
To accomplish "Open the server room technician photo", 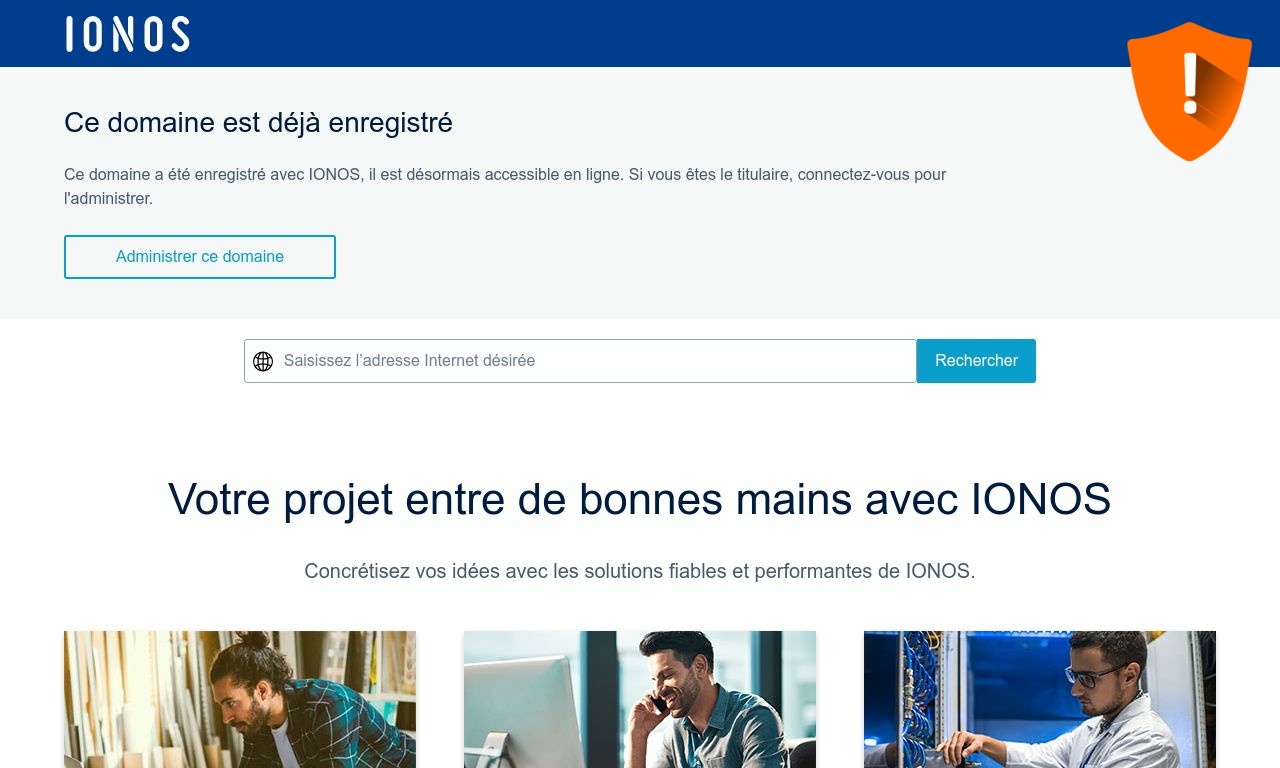I will [x=1040, y=699].
